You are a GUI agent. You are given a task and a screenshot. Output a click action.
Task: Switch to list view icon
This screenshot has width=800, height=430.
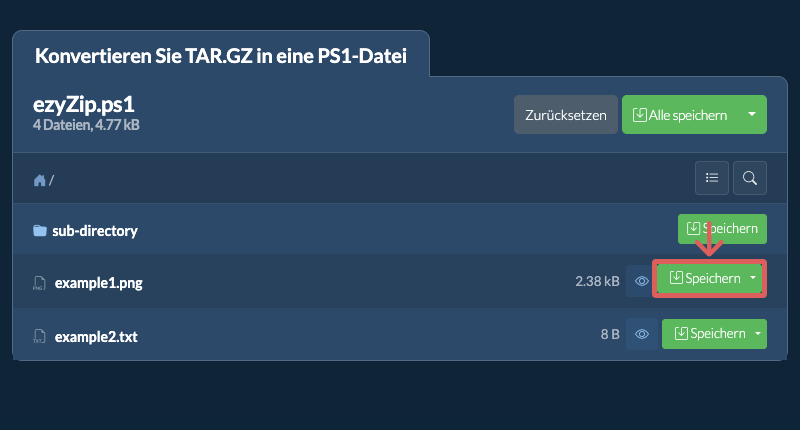click(x=712, y=178)
